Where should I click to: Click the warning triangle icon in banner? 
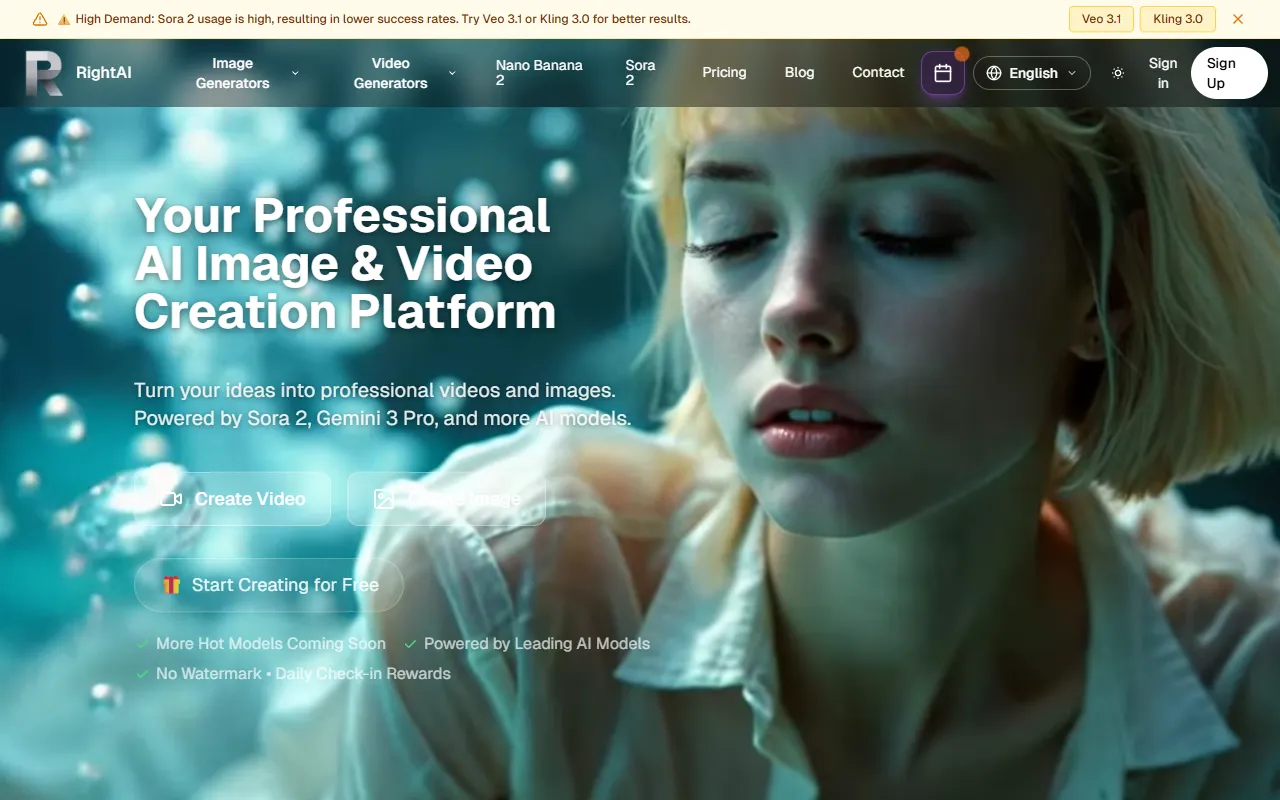coord(40,19)
